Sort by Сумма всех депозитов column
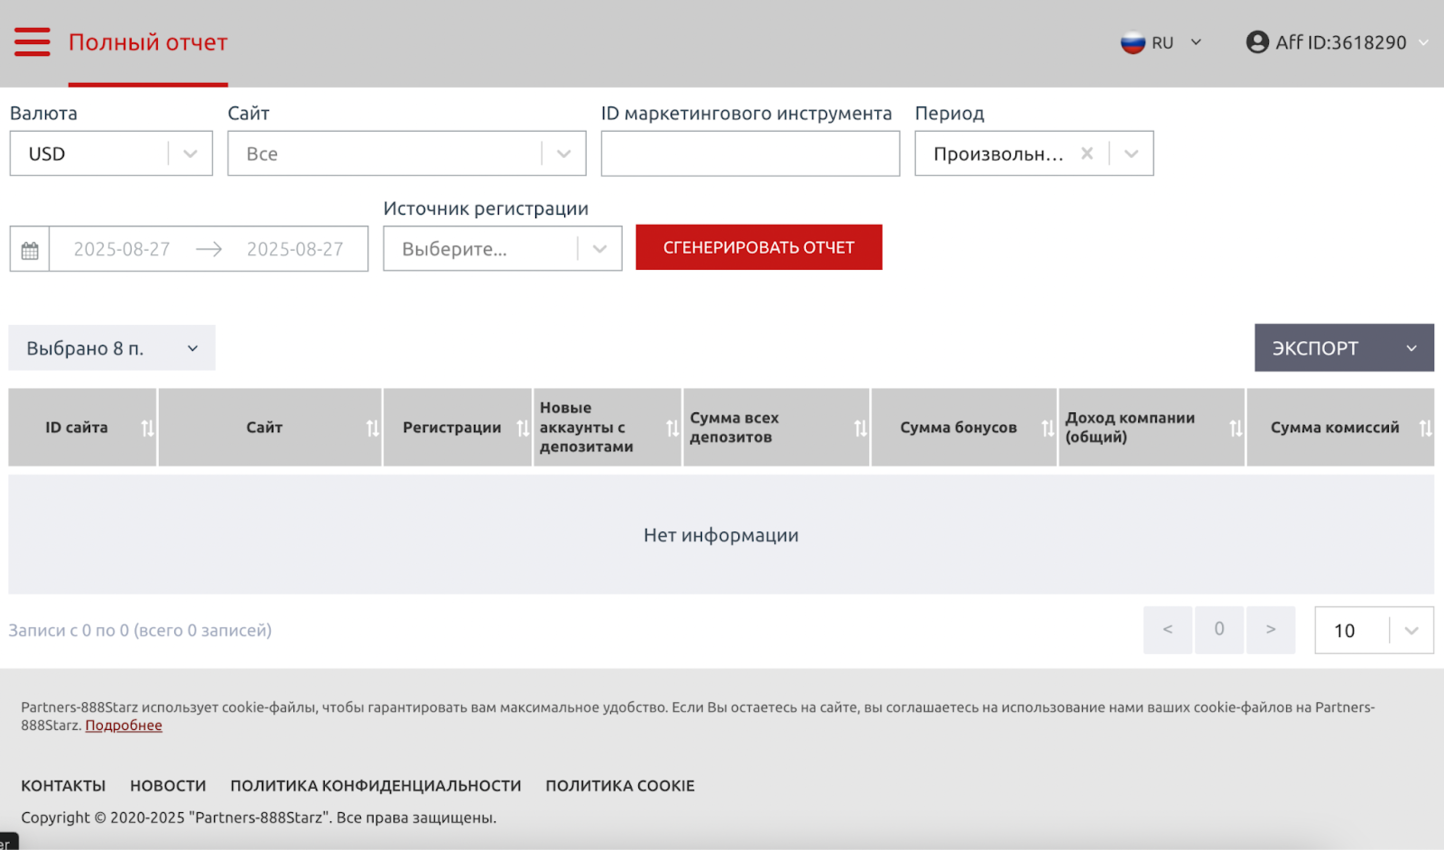 click(860, 428)
